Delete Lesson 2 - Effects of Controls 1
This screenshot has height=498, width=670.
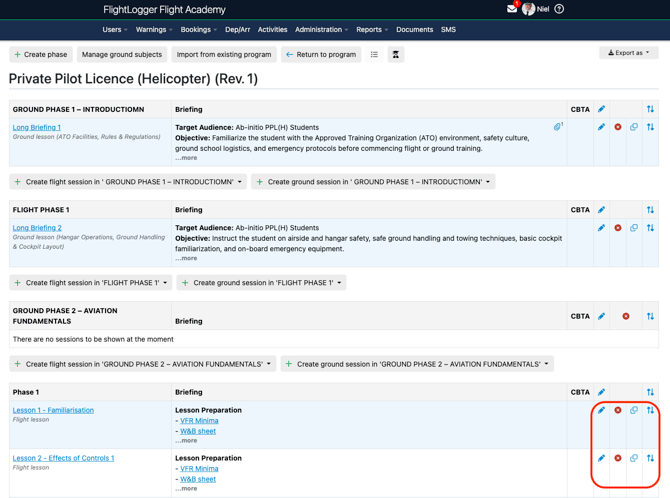pos(617,458)
